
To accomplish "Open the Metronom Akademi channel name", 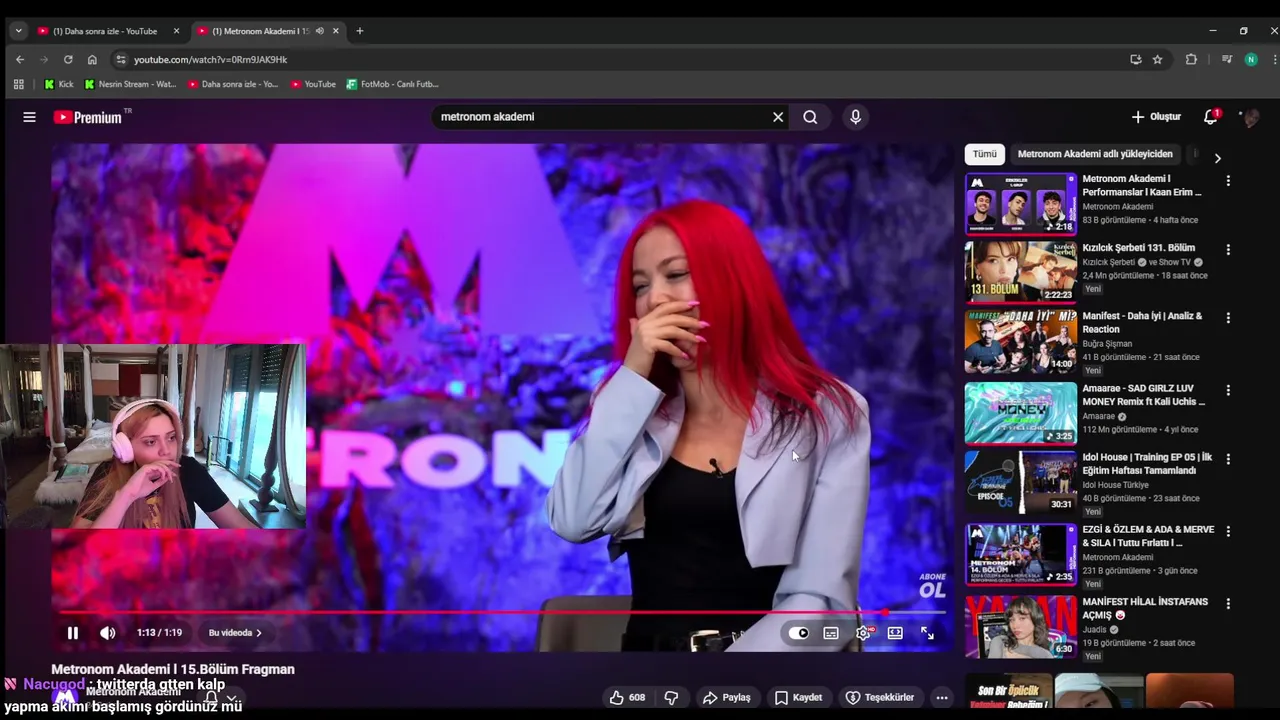I will (x=133, y=692).
